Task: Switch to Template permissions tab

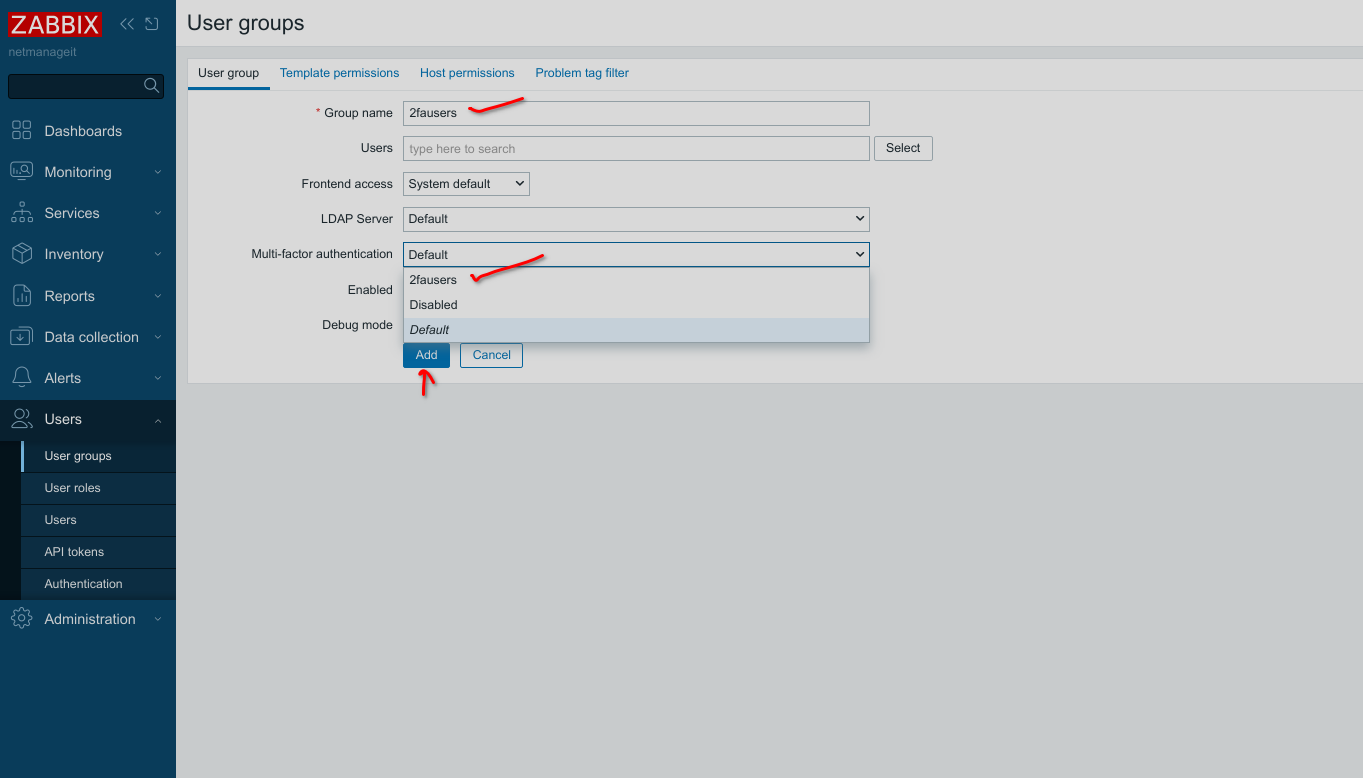Action: pyautogui.click(x=339, y=73)
